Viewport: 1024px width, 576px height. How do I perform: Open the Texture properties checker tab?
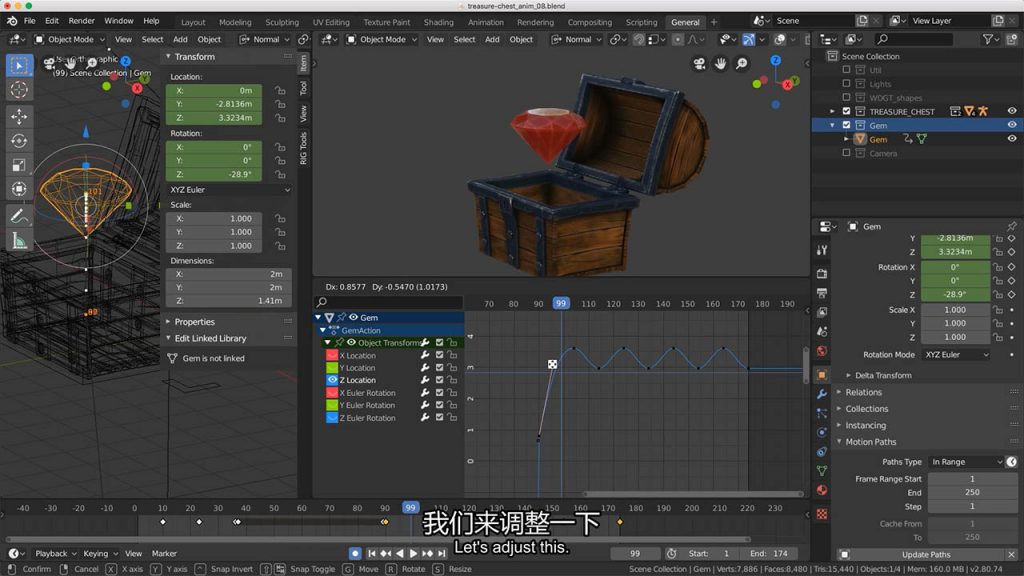(822, 514)
